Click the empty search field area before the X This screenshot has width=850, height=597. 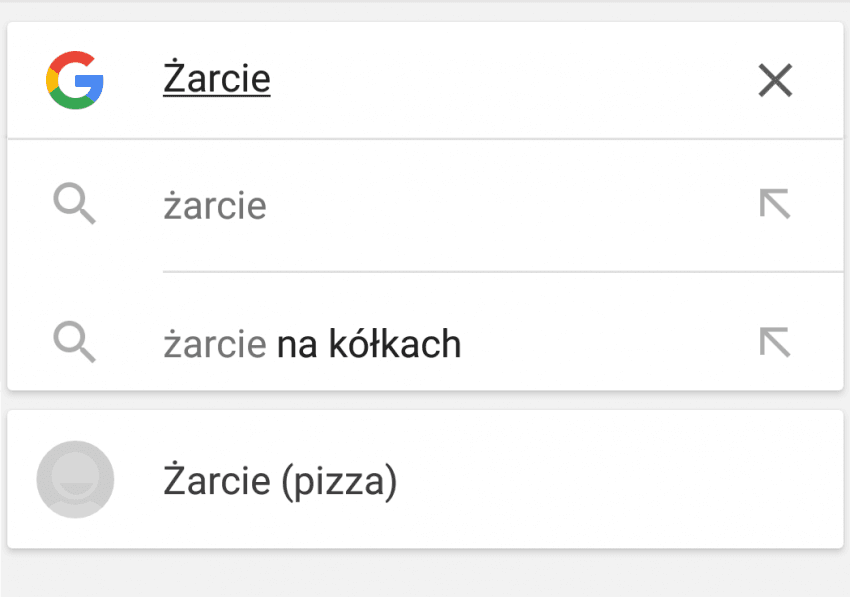[510, 80]
